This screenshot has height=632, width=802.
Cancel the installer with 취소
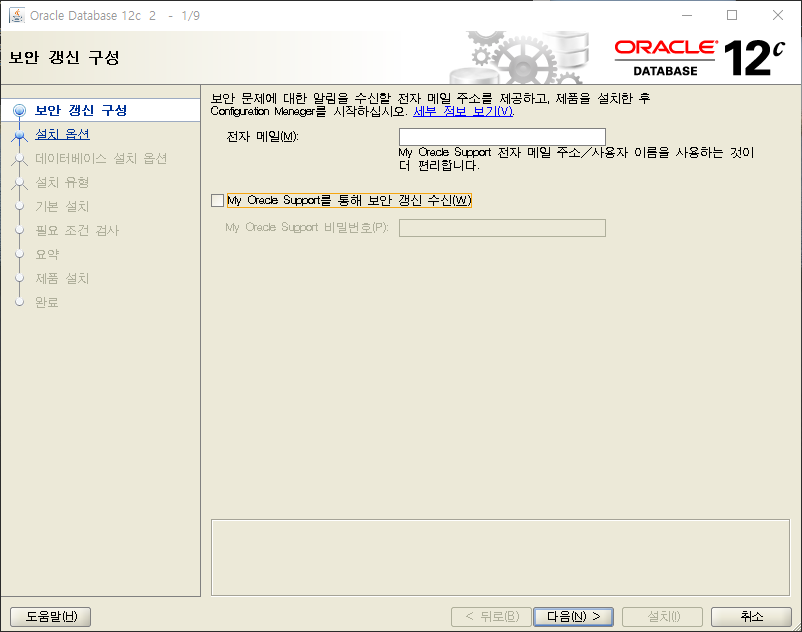click(751, 617)
